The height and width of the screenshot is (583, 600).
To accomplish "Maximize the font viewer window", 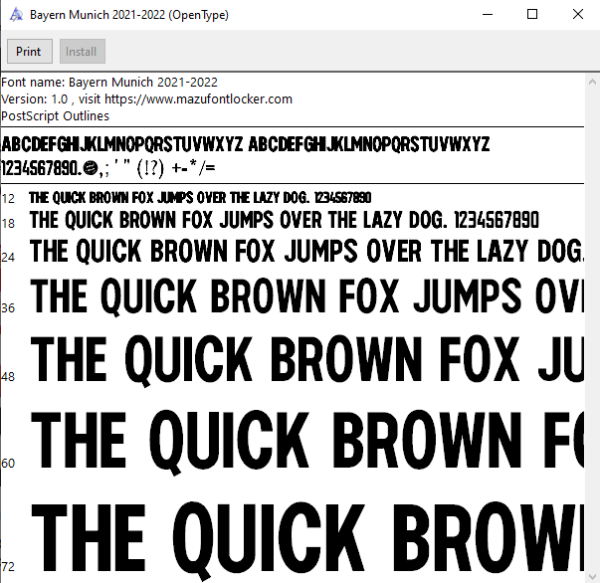I will (x=532, y=15).
